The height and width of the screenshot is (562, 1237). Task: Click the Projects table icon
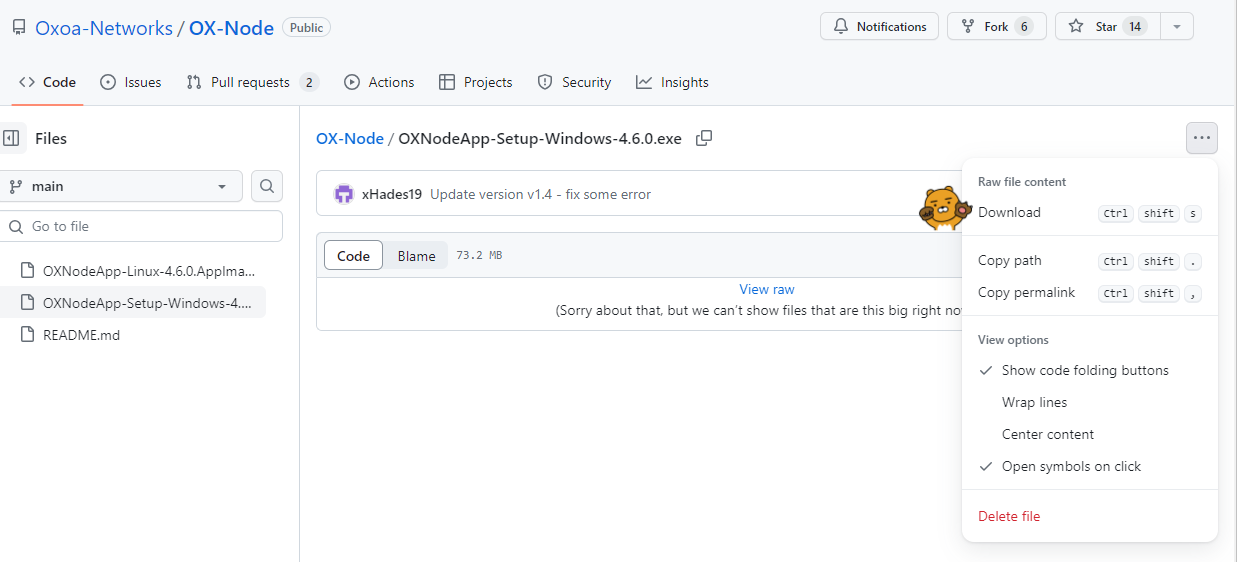pos(447,82)
